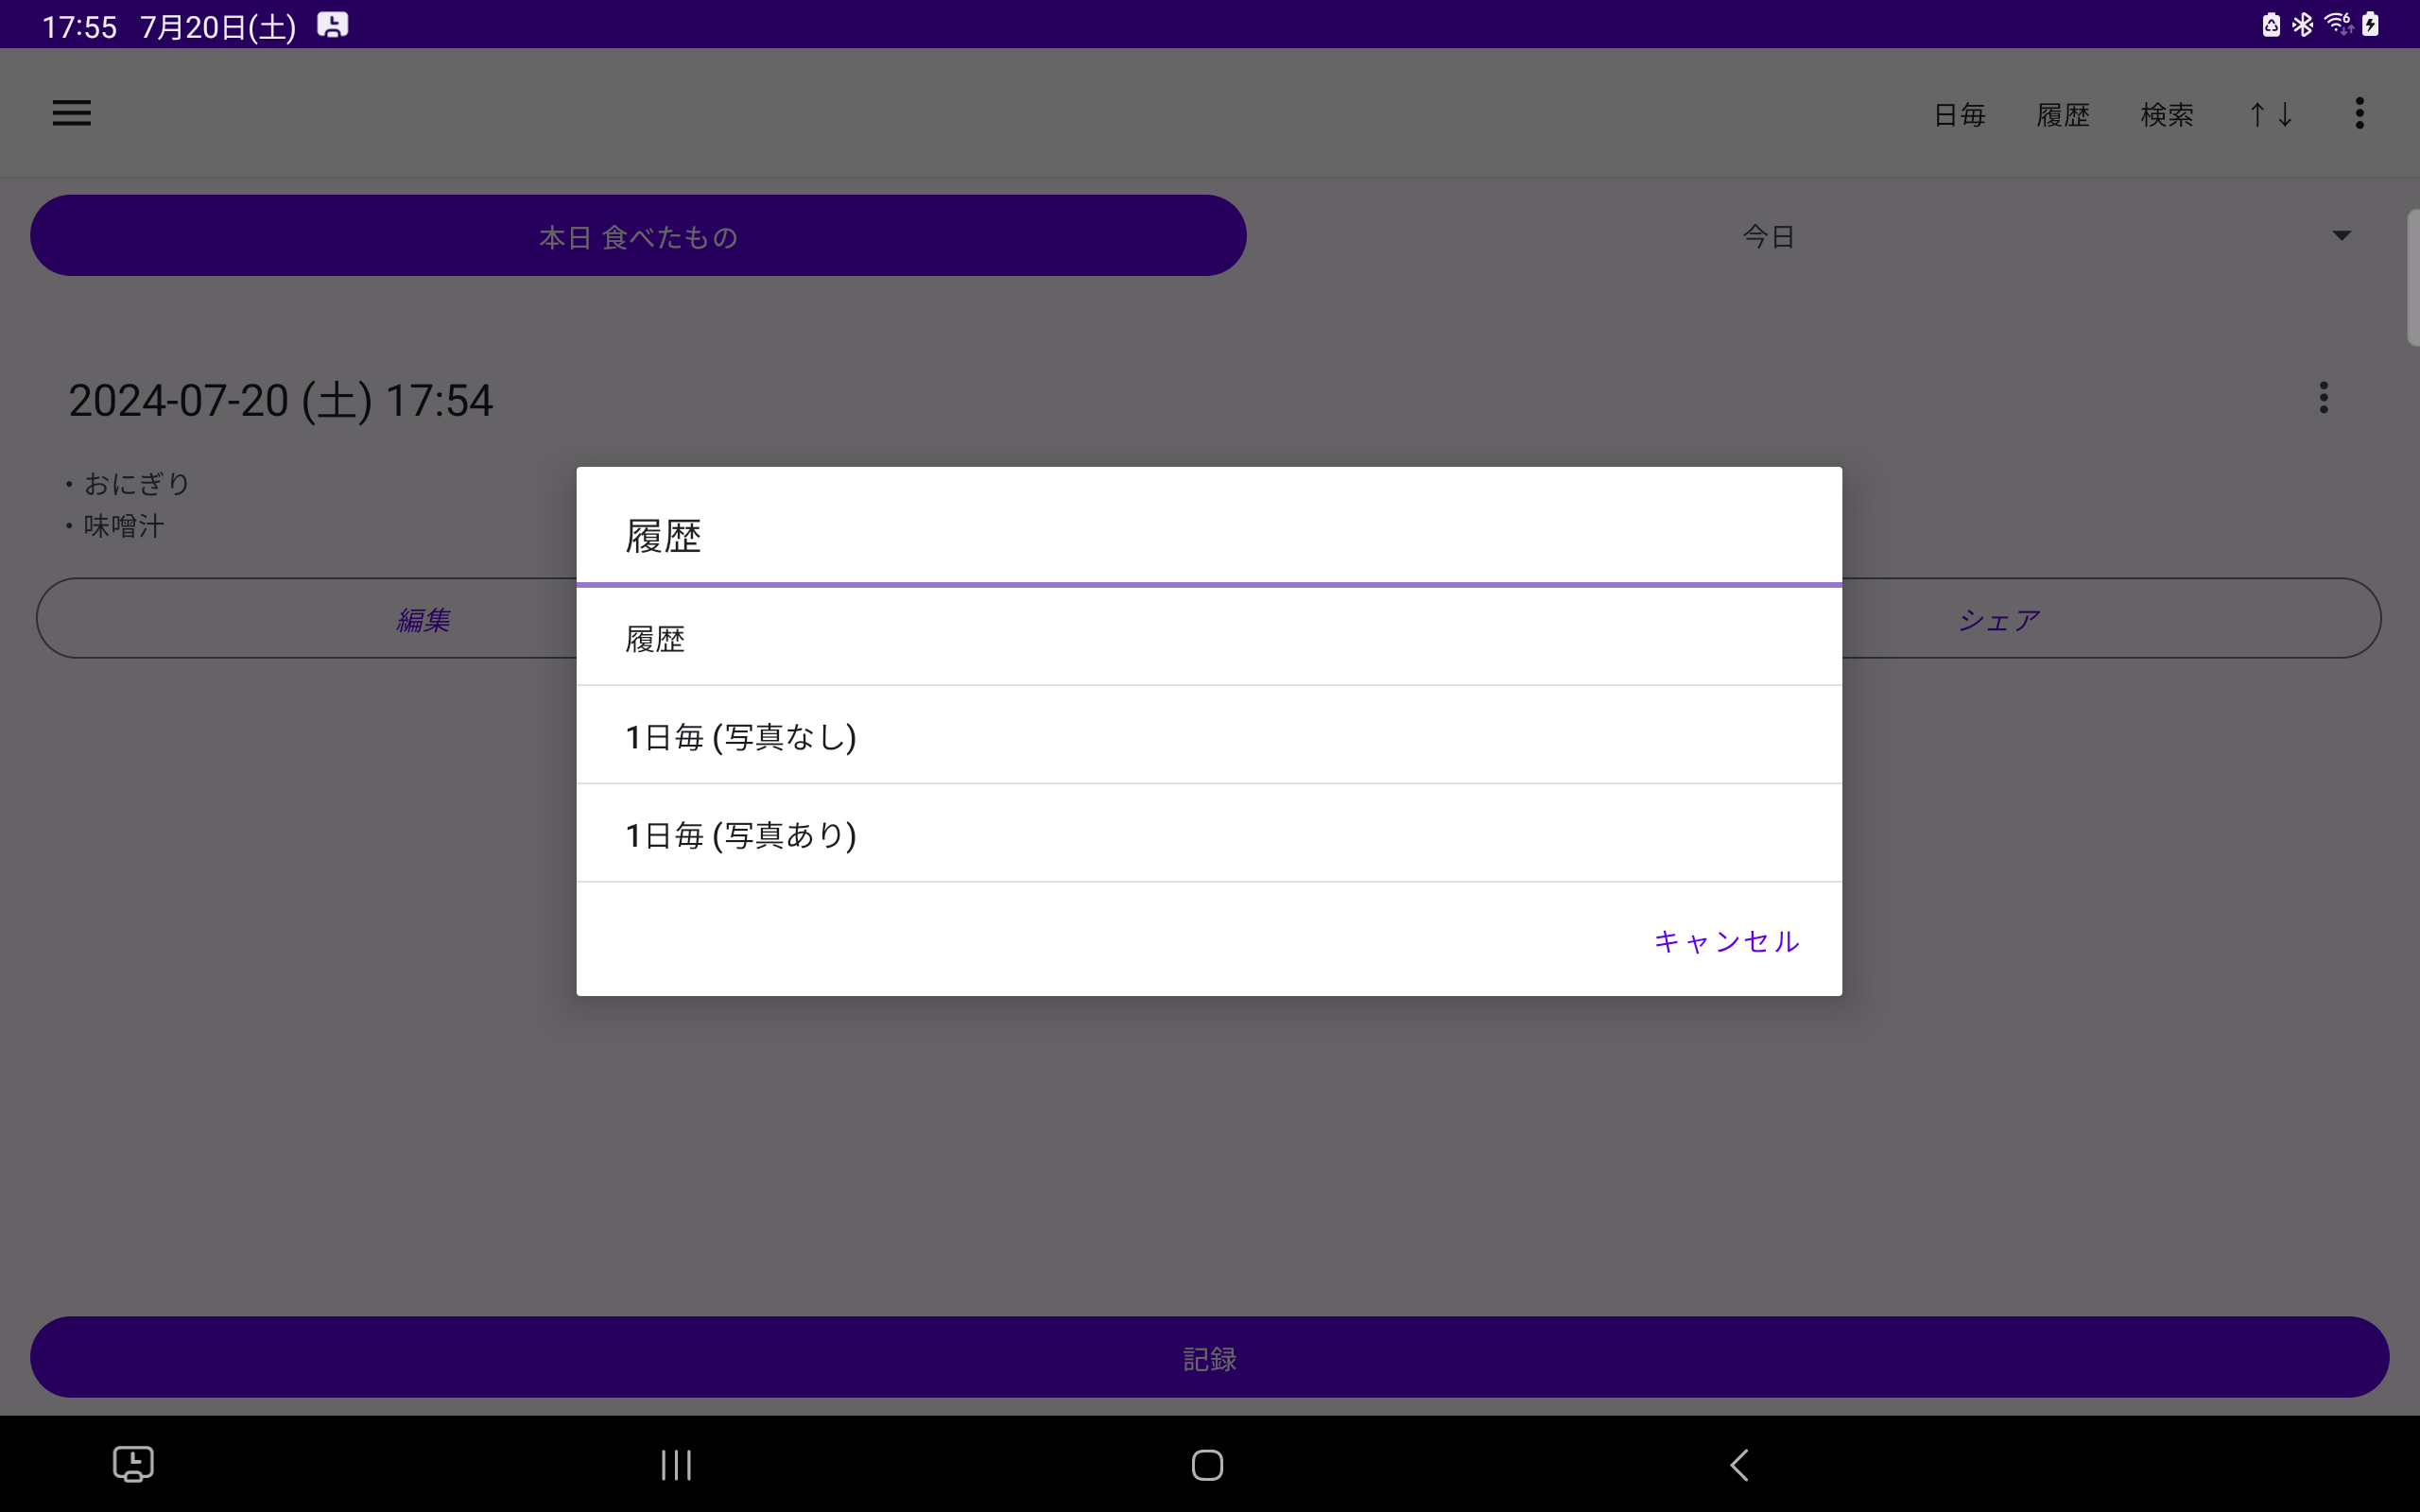Tap the screen recorder icon in navigation bar

click(133, 1464)
